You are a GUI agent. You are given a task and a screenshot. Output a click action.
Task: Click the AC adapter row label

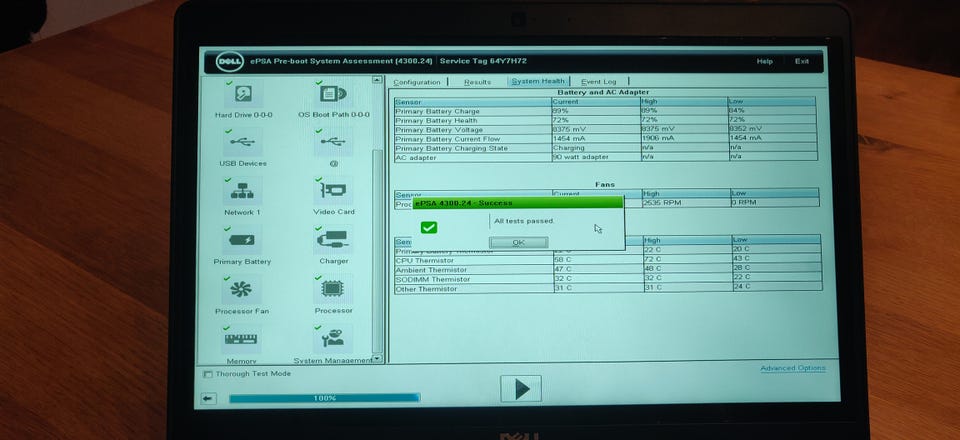click(416, 157)
